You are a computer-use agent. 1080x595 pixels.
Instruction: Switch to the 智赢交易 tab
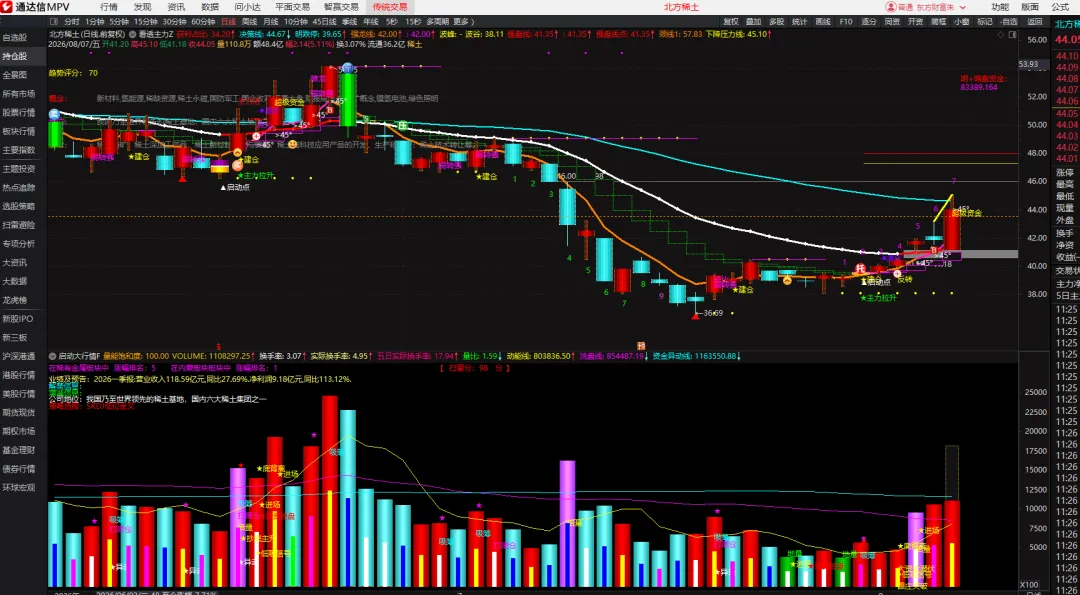[x=341, y=7]
